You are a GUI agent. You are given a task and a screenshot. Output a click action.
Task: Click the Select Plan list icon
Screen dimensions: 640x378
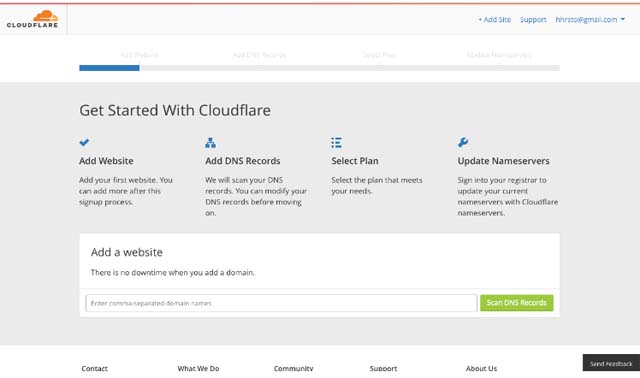tap(336, 142)
